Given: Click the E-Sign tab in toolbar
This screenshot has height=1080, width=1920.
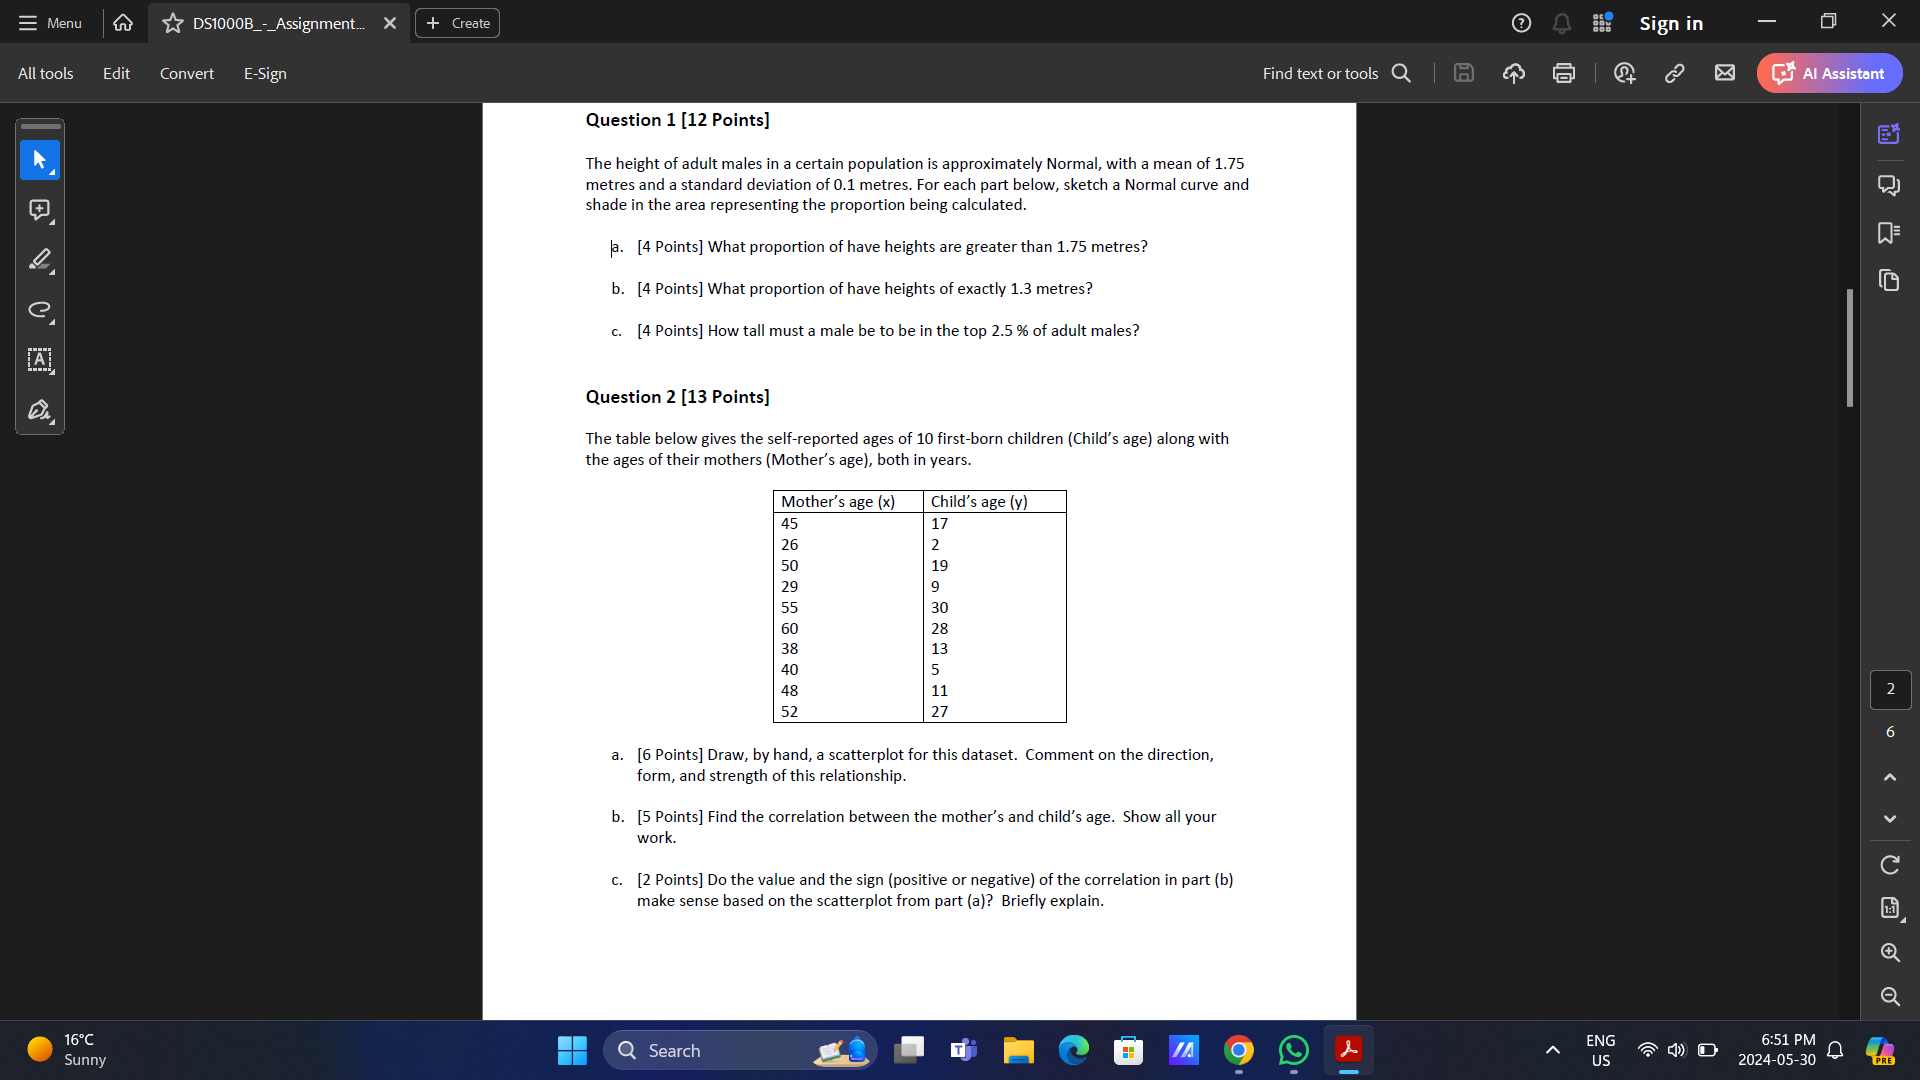Looking at the screenshot, I should (x=264, y=73).
